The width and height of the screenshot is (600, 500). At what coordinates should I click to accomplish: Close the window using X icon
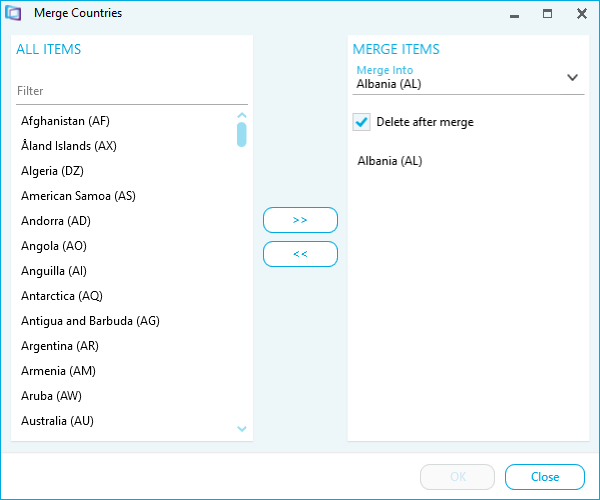(x=581, y=15)
